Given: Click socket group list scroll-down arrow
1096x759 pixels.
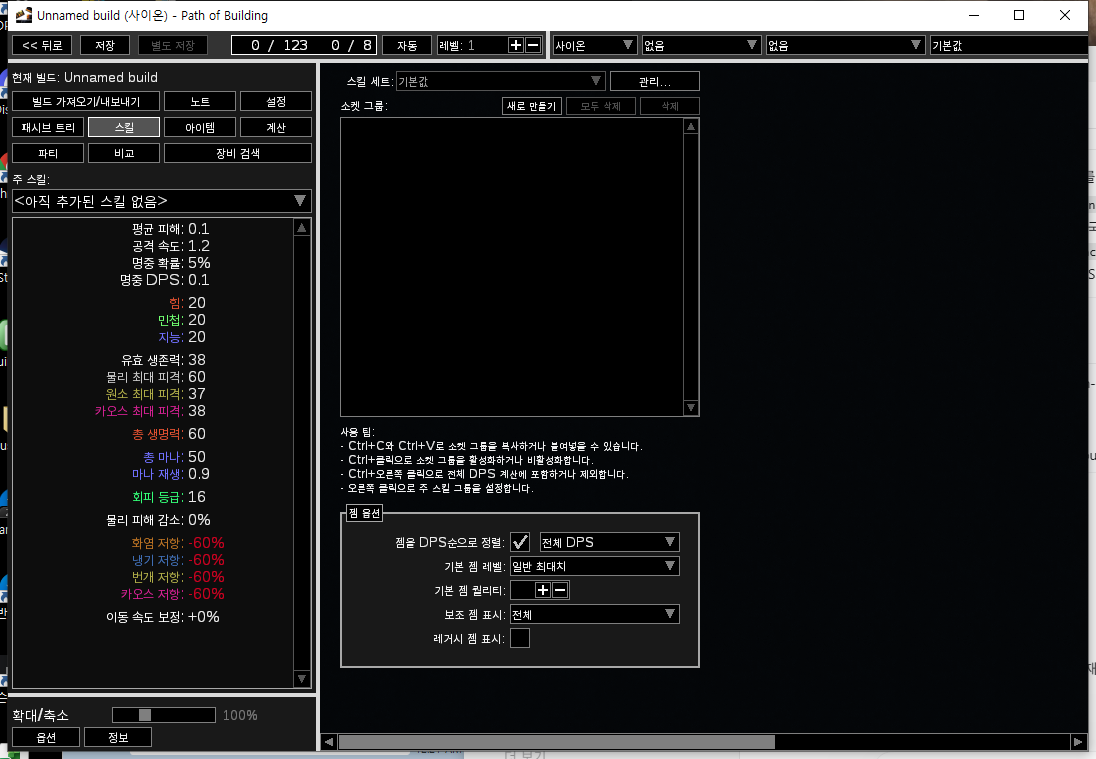Looking at the screenshot, I should tap(691, 407).
